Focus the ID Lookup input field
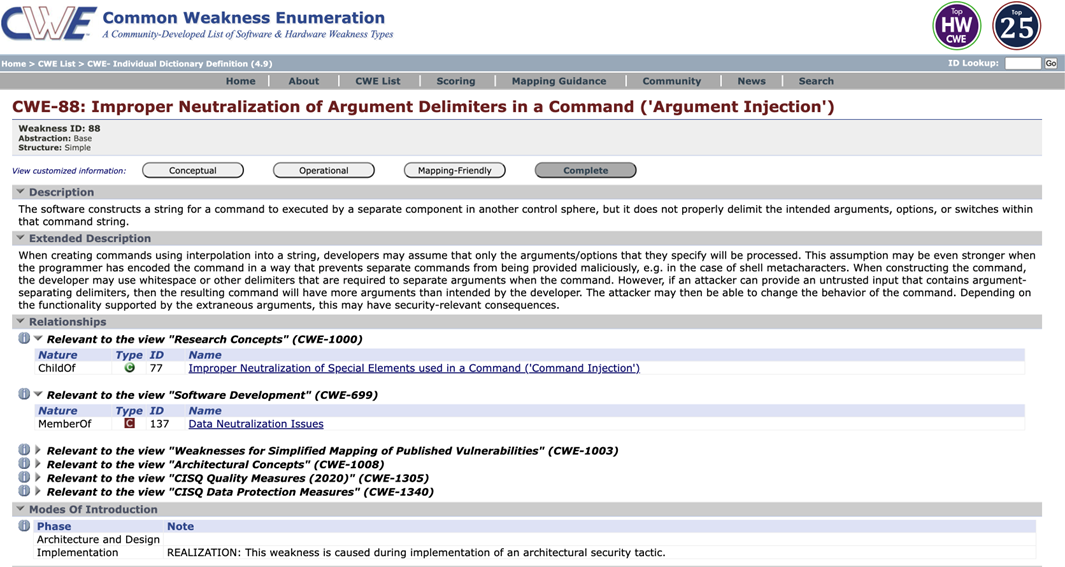1065x567 pixels. point(1023,63)
